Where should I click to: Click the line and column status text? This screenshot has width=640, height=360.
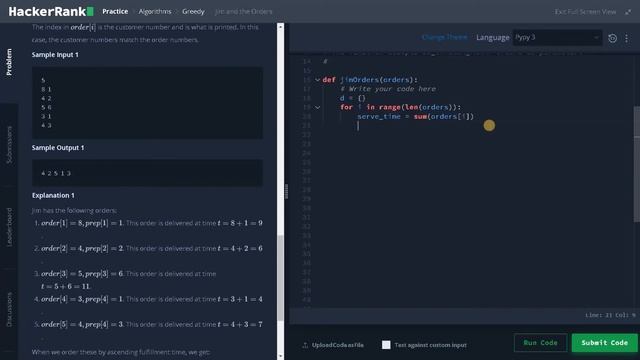pyautogui.click(x=610, y=315)
